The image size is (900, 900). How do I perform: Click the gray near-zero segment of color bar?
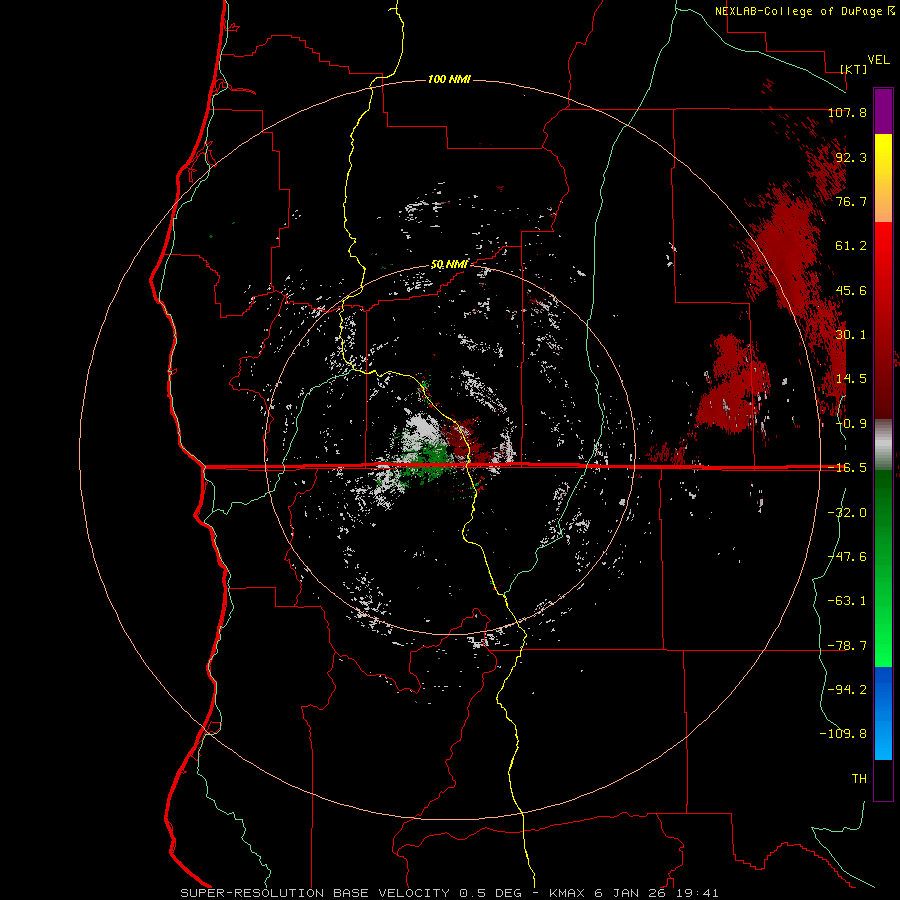(883, 444)
